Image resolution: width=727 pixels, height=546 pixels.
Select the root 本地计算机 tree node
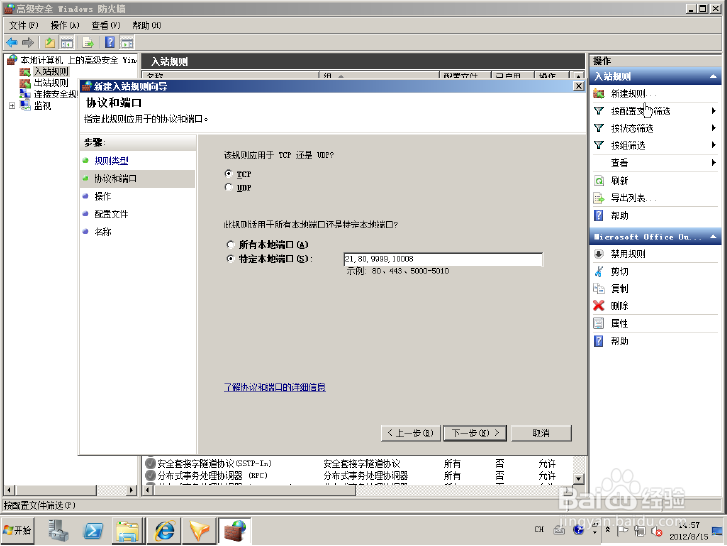[x=78, y=60]
